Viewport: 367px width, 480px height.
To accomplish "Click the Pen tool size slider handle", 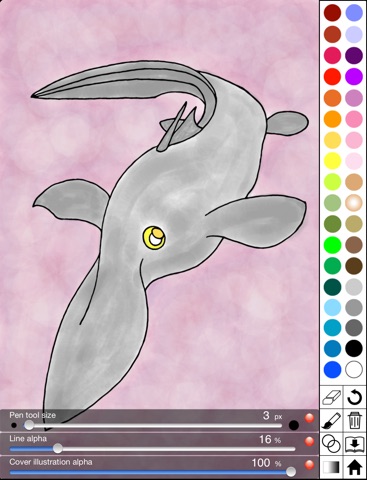I will (29, 425).
